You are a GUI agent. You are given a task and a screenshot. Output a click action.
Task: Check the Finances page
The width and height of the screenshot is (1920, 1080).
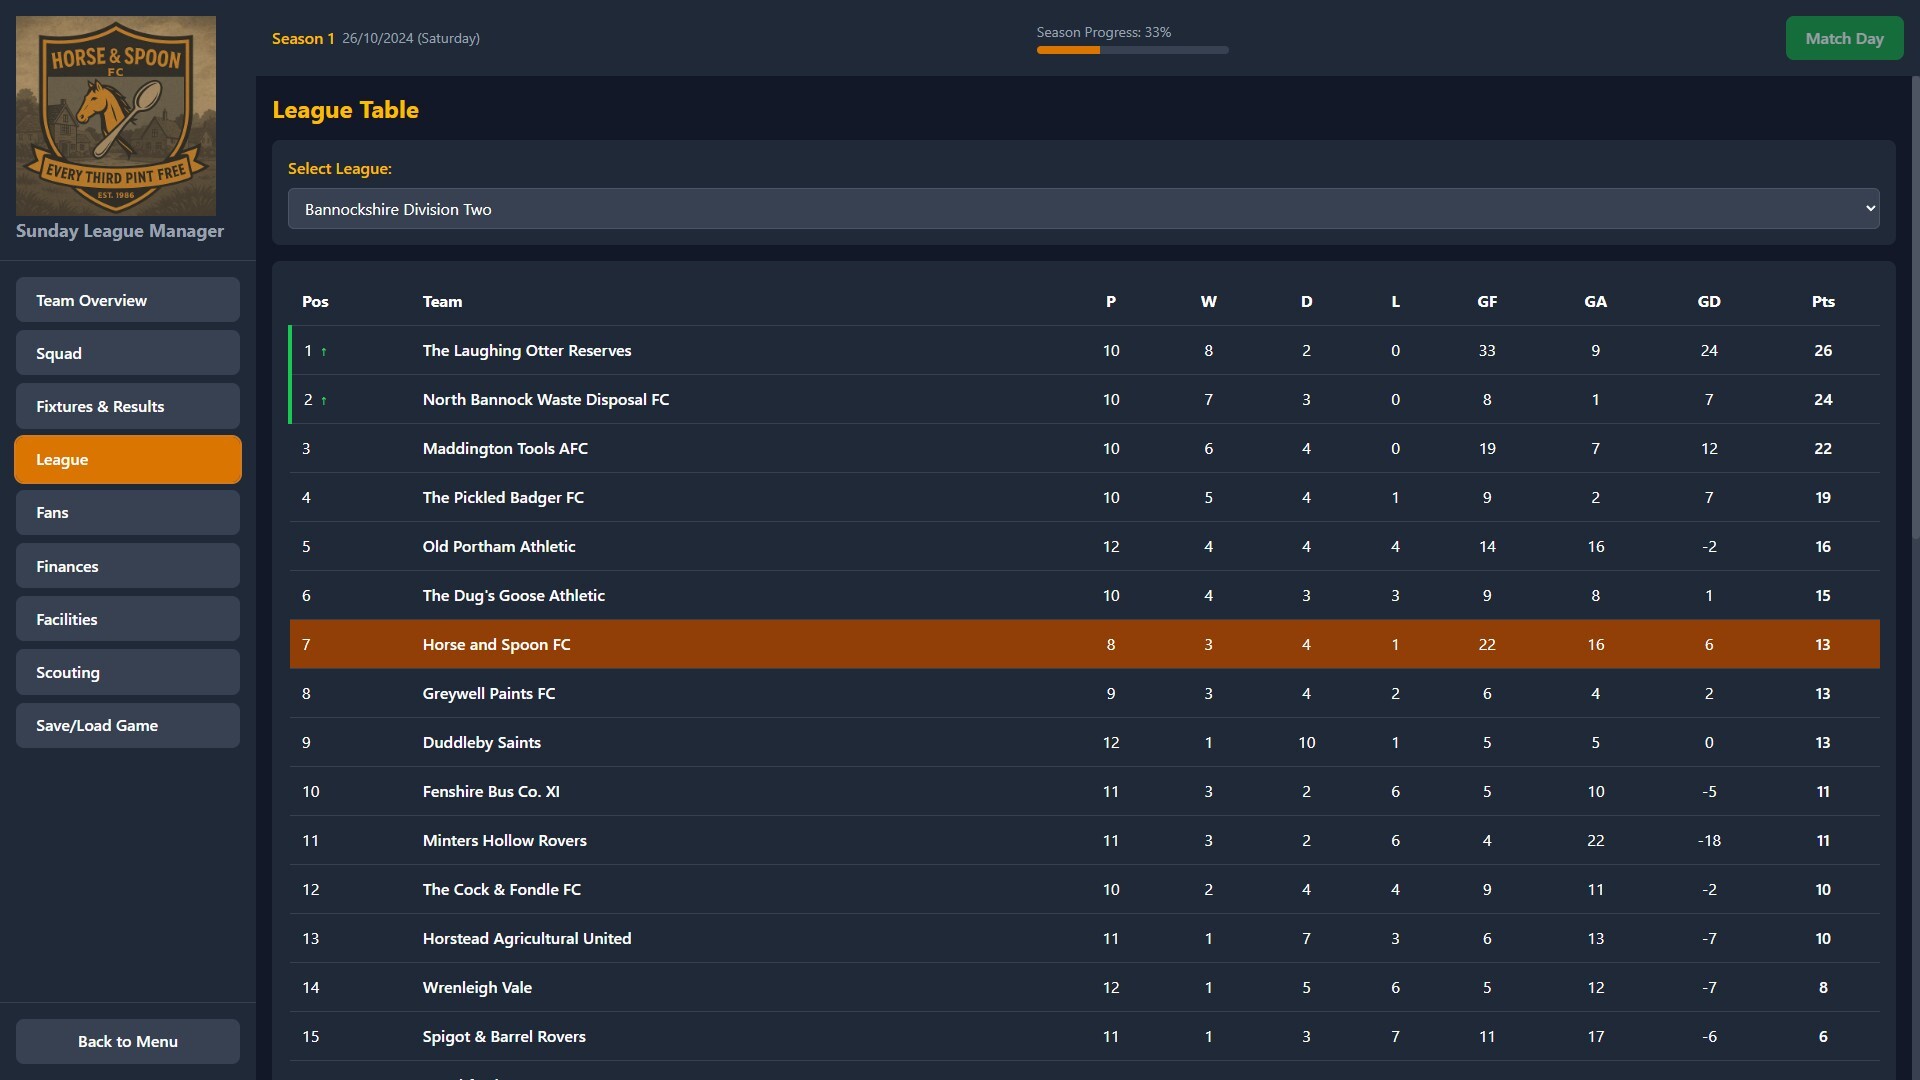[127, 565]
